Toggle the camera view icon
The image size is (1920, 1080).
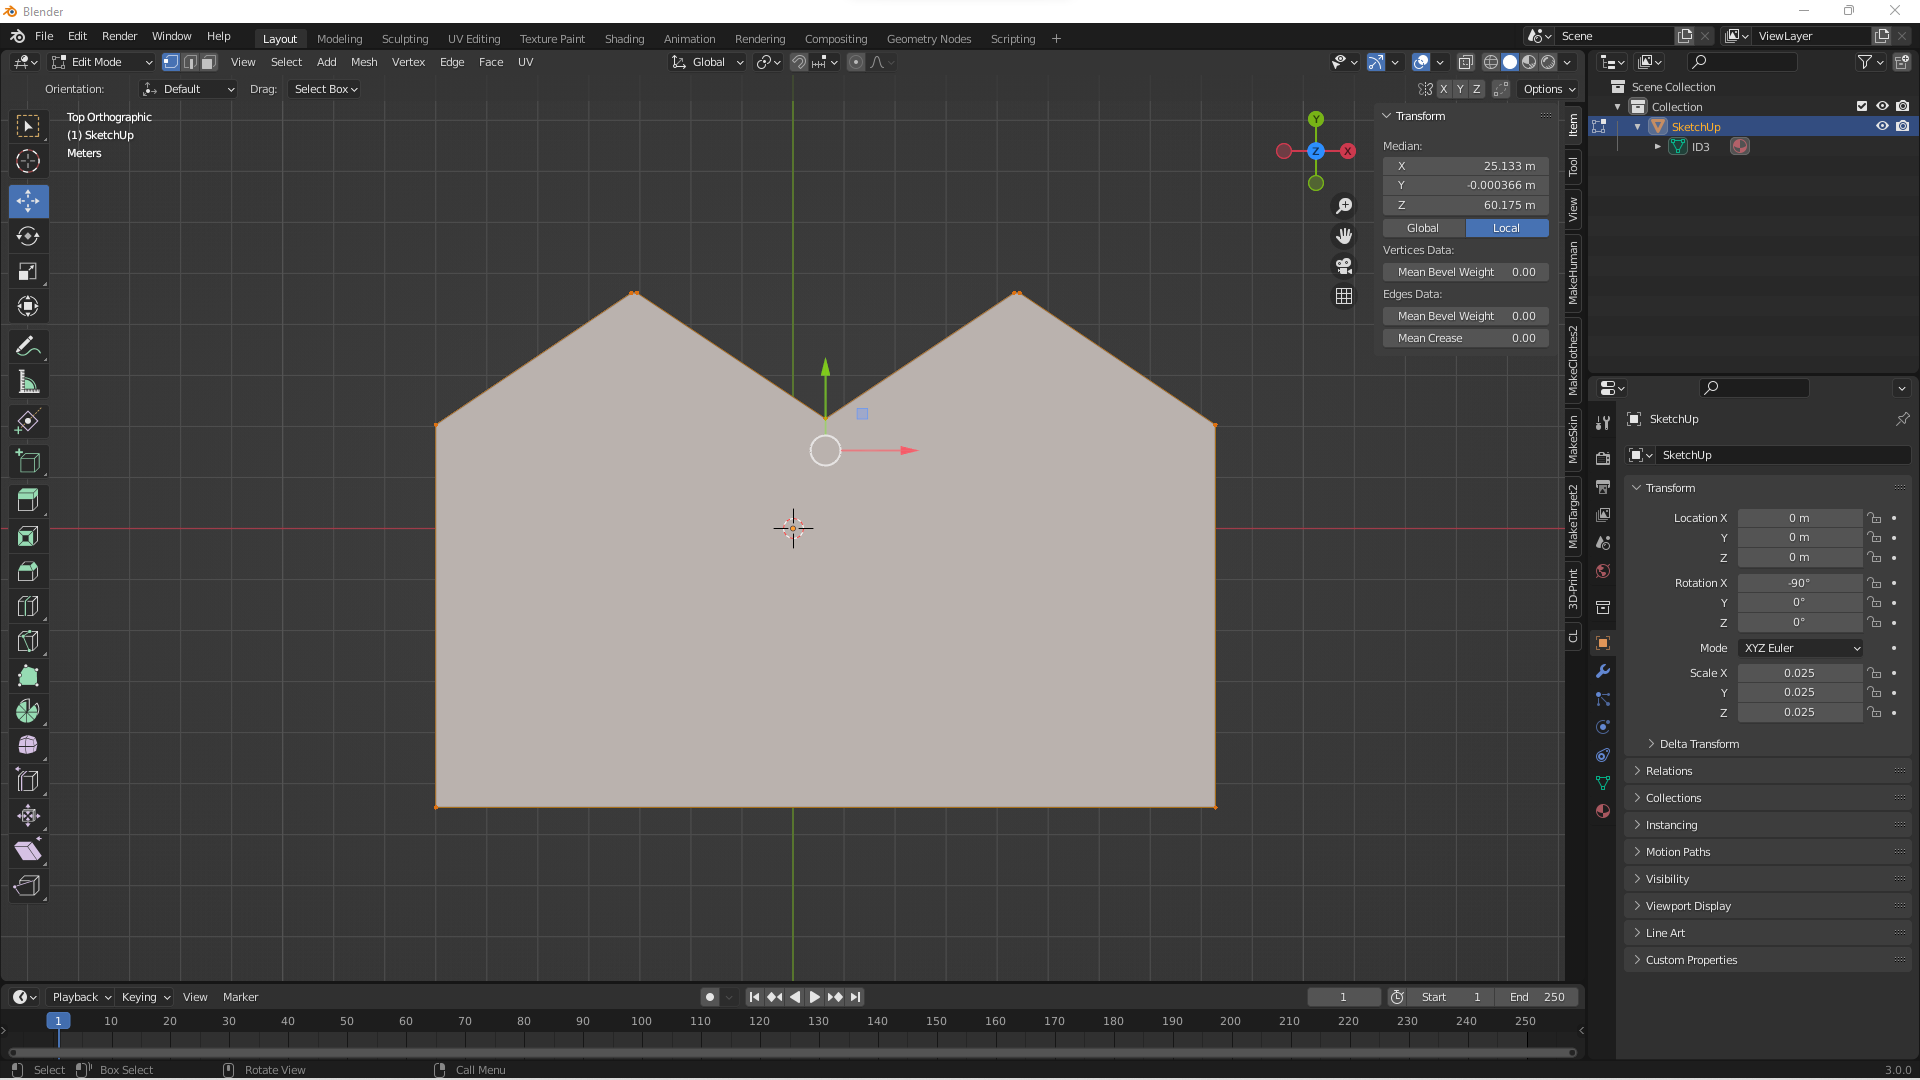pyautogui.click(x=1344, y=266)
